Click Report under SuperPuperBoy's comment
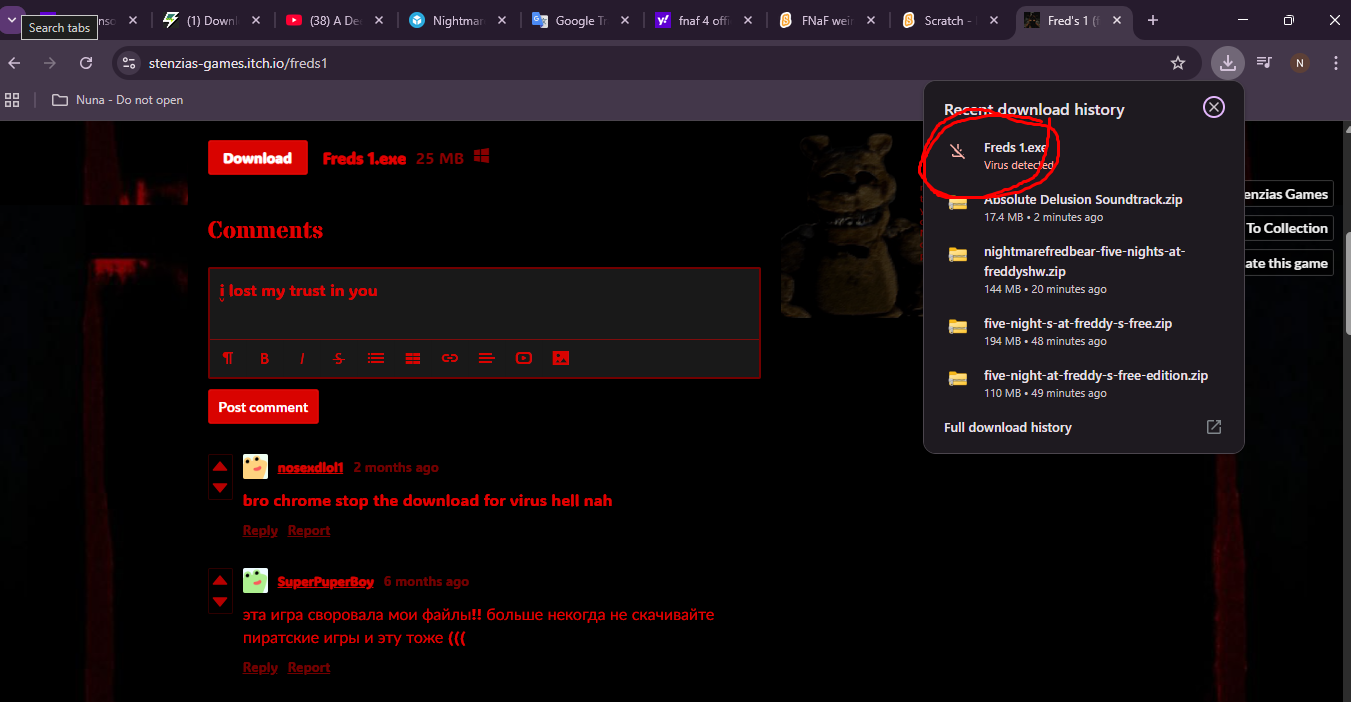The height and width of the screenshot is (702, 1351). point(309,667)
